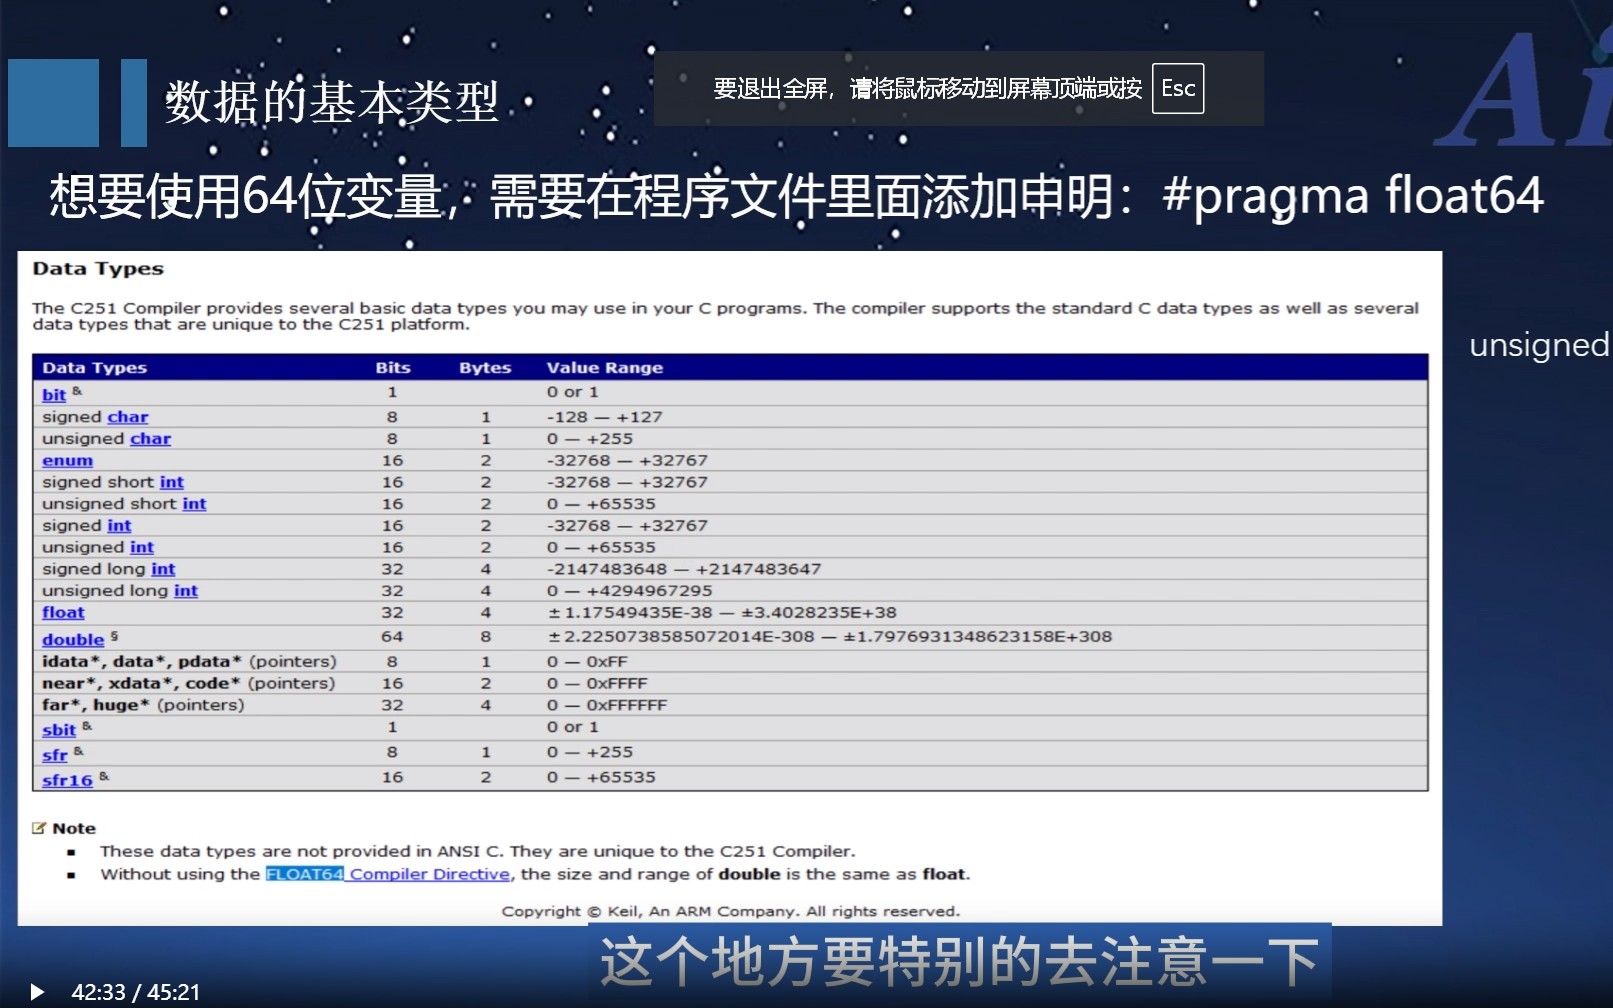Viewport: 1613px width, 1008px height.
Task: Open the float data type link
Action: pos(63,612)
